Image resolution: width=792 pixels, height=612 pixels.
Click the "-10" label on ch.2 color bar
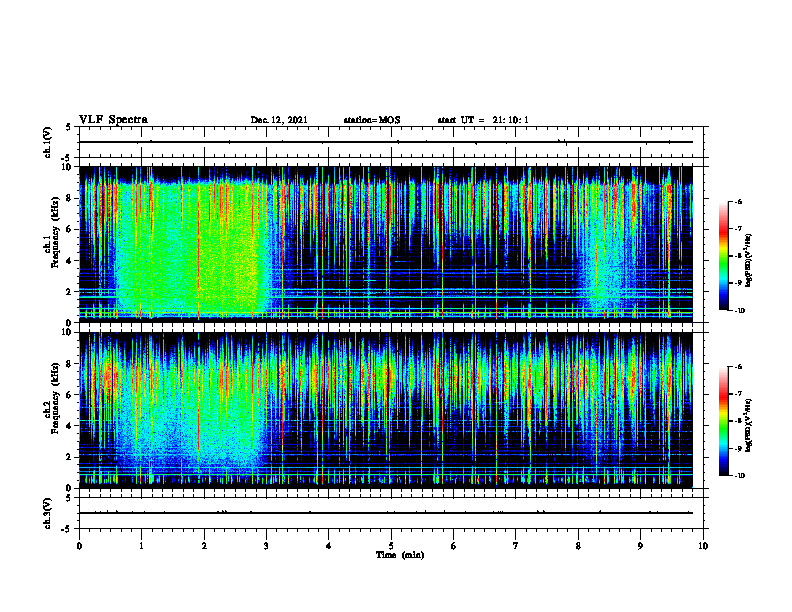pyautogui.click(x=739, y=476)
